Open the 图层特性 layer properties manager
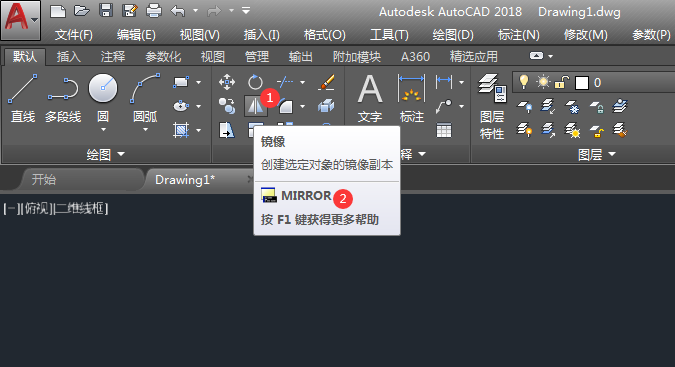The height and width of the screenshot is (367, 675). click(x=492, y=107)
